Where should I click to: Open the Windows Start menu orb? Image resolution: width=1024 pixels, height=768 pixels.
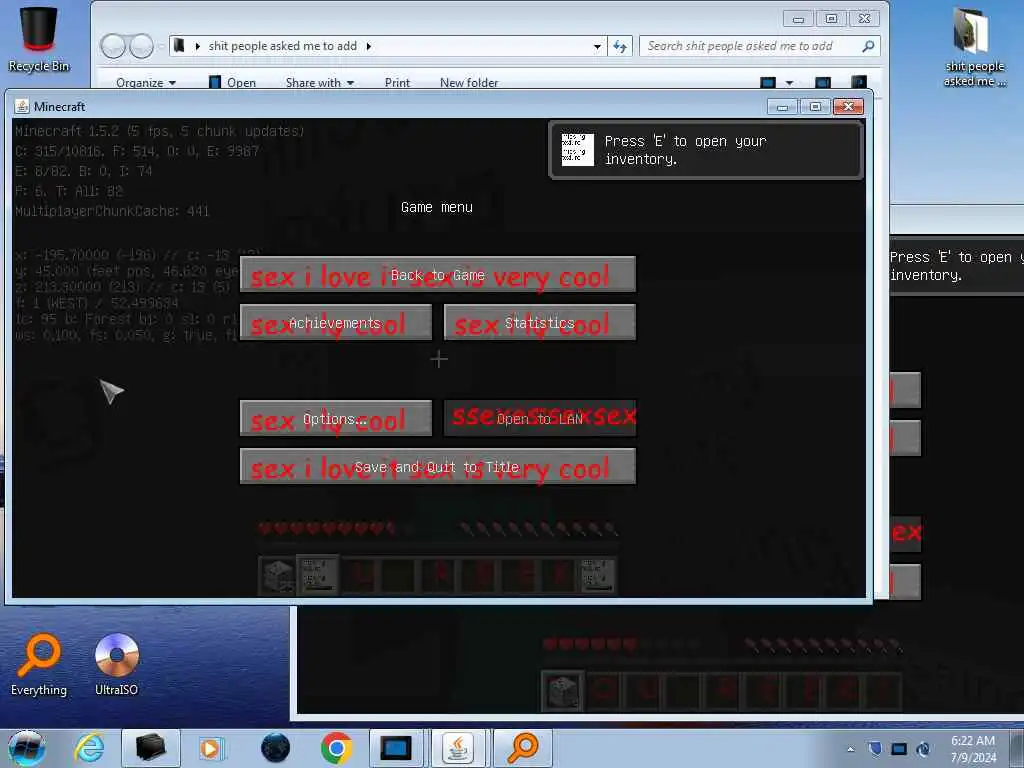(x=27, y=748)
